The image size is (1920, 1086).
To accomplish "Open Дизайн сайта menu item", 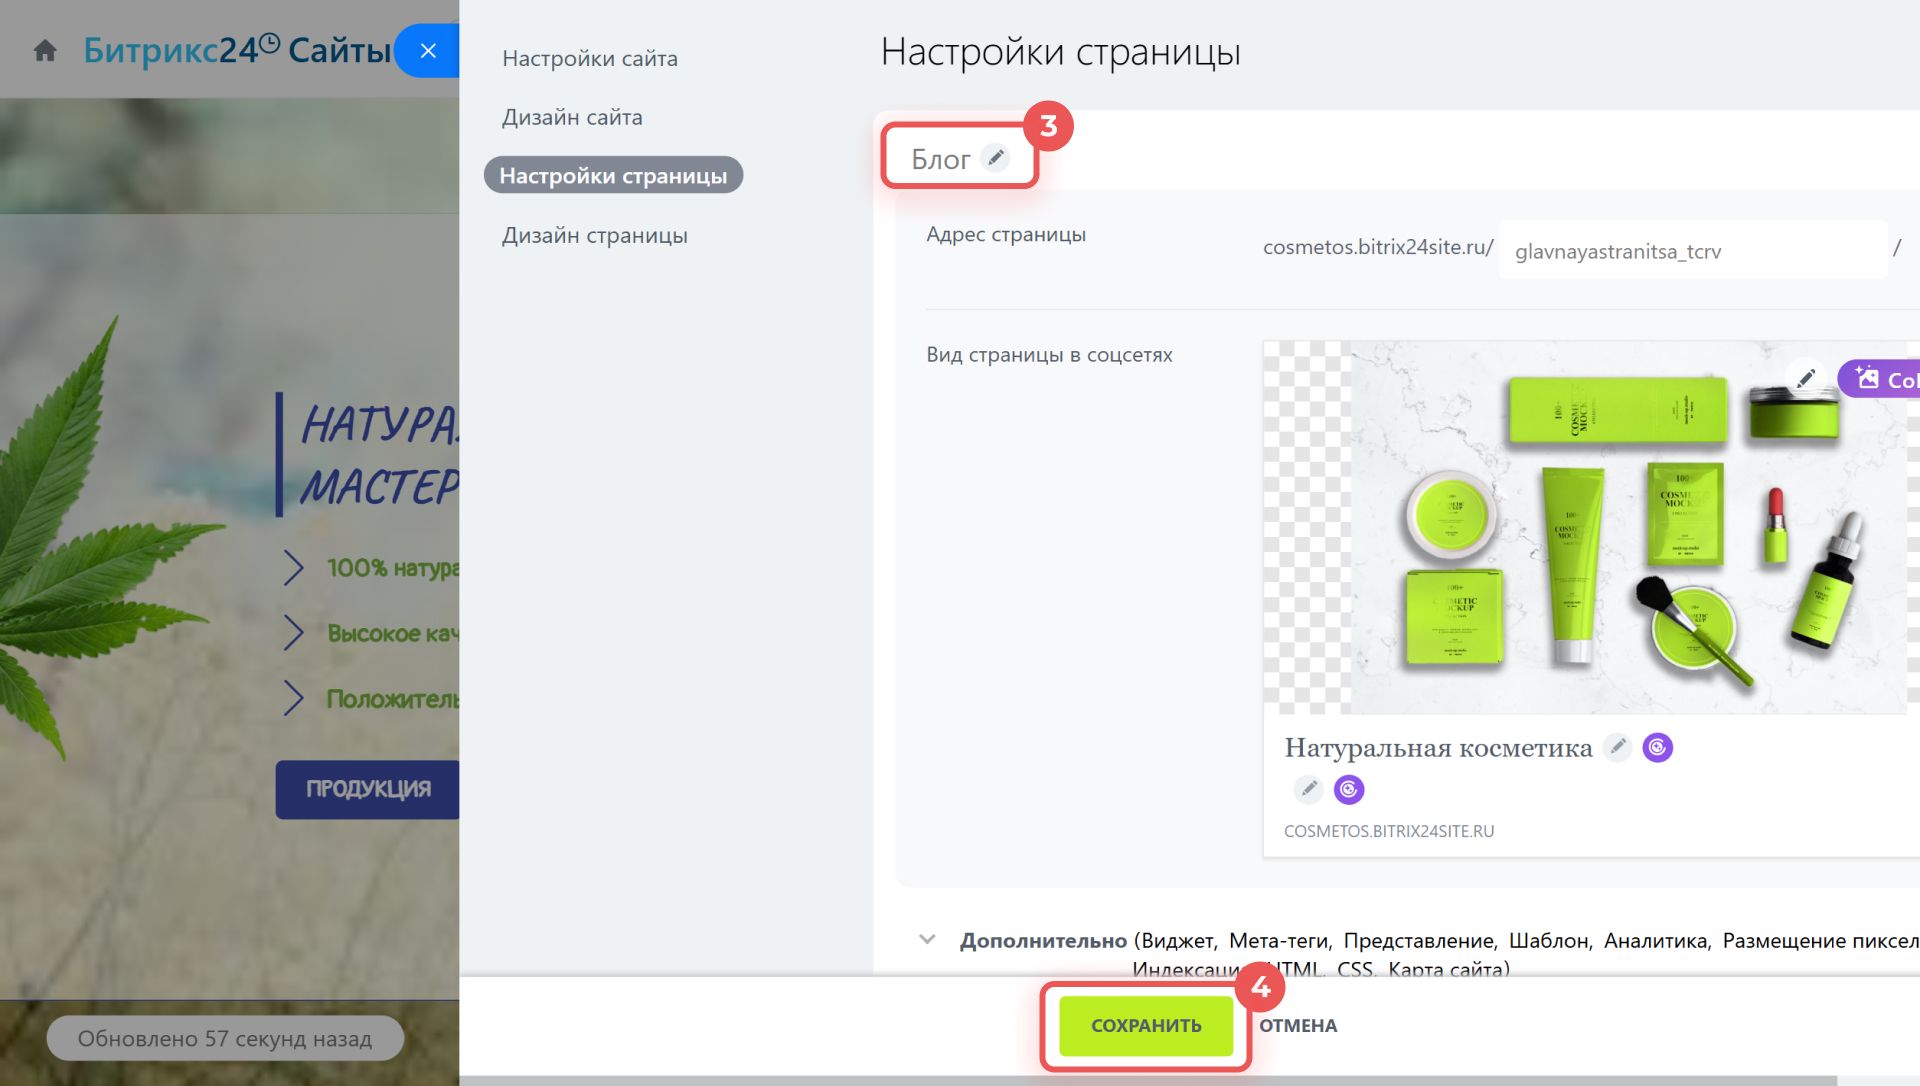I will 572,117.
